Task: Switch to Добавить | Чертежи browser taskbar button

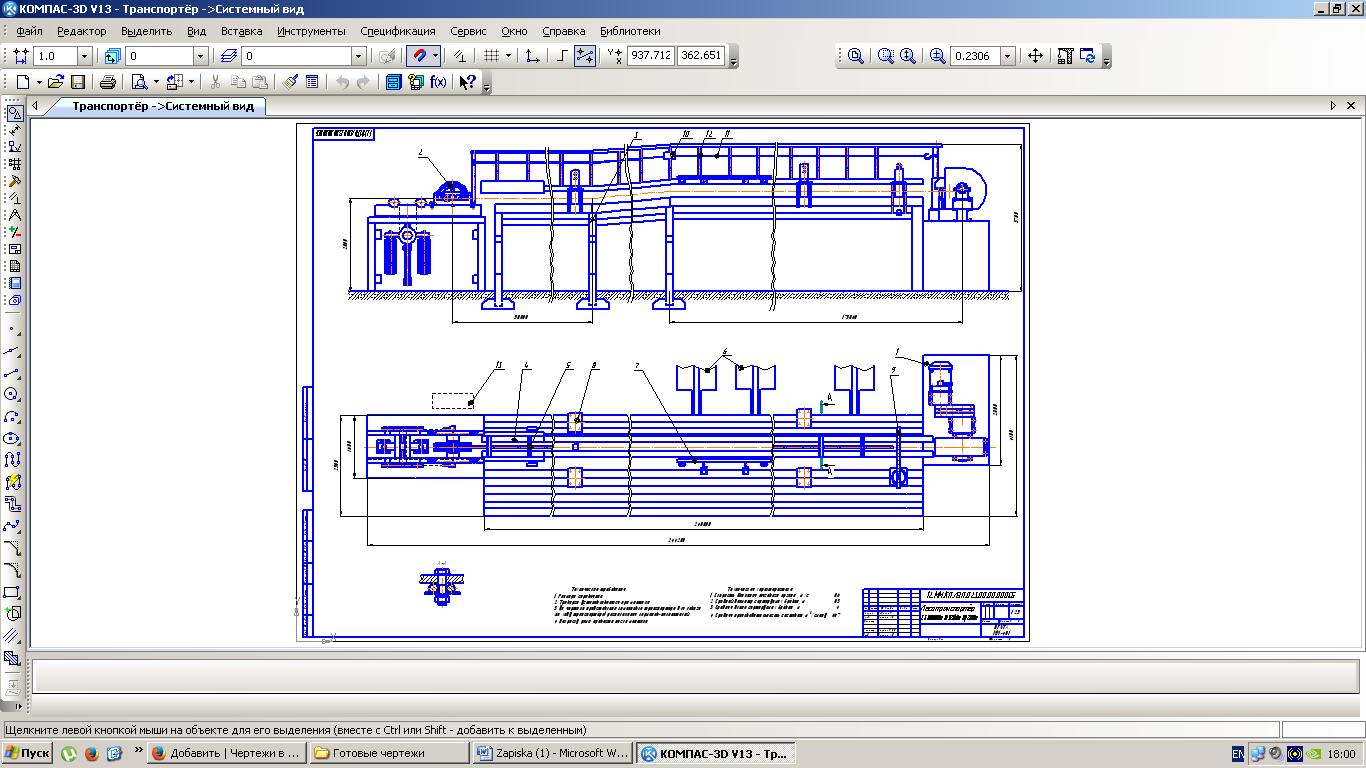Action: pyautogui.click(x=226, y=753)
